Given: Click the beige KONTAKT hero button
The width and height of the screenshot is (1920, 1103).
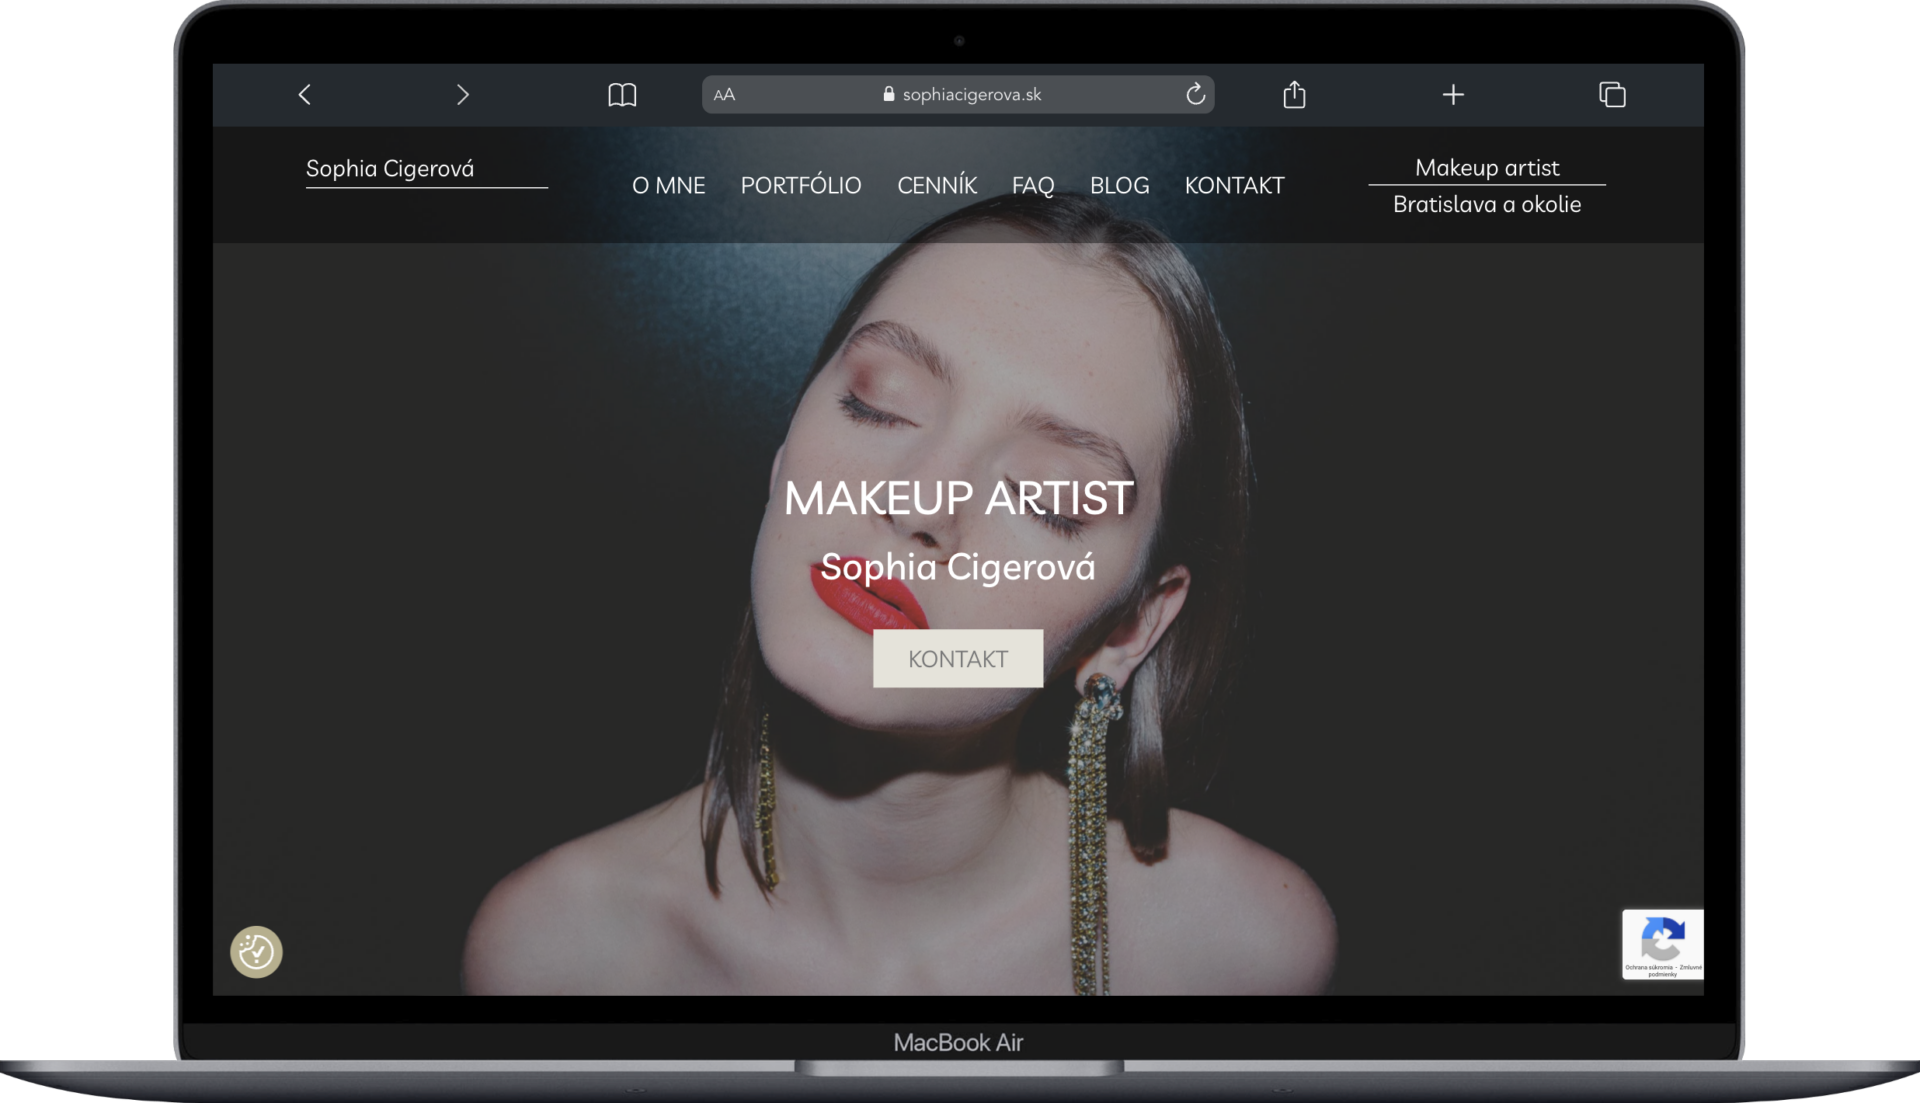Looking at the screenshot, I should click(958, 659).
